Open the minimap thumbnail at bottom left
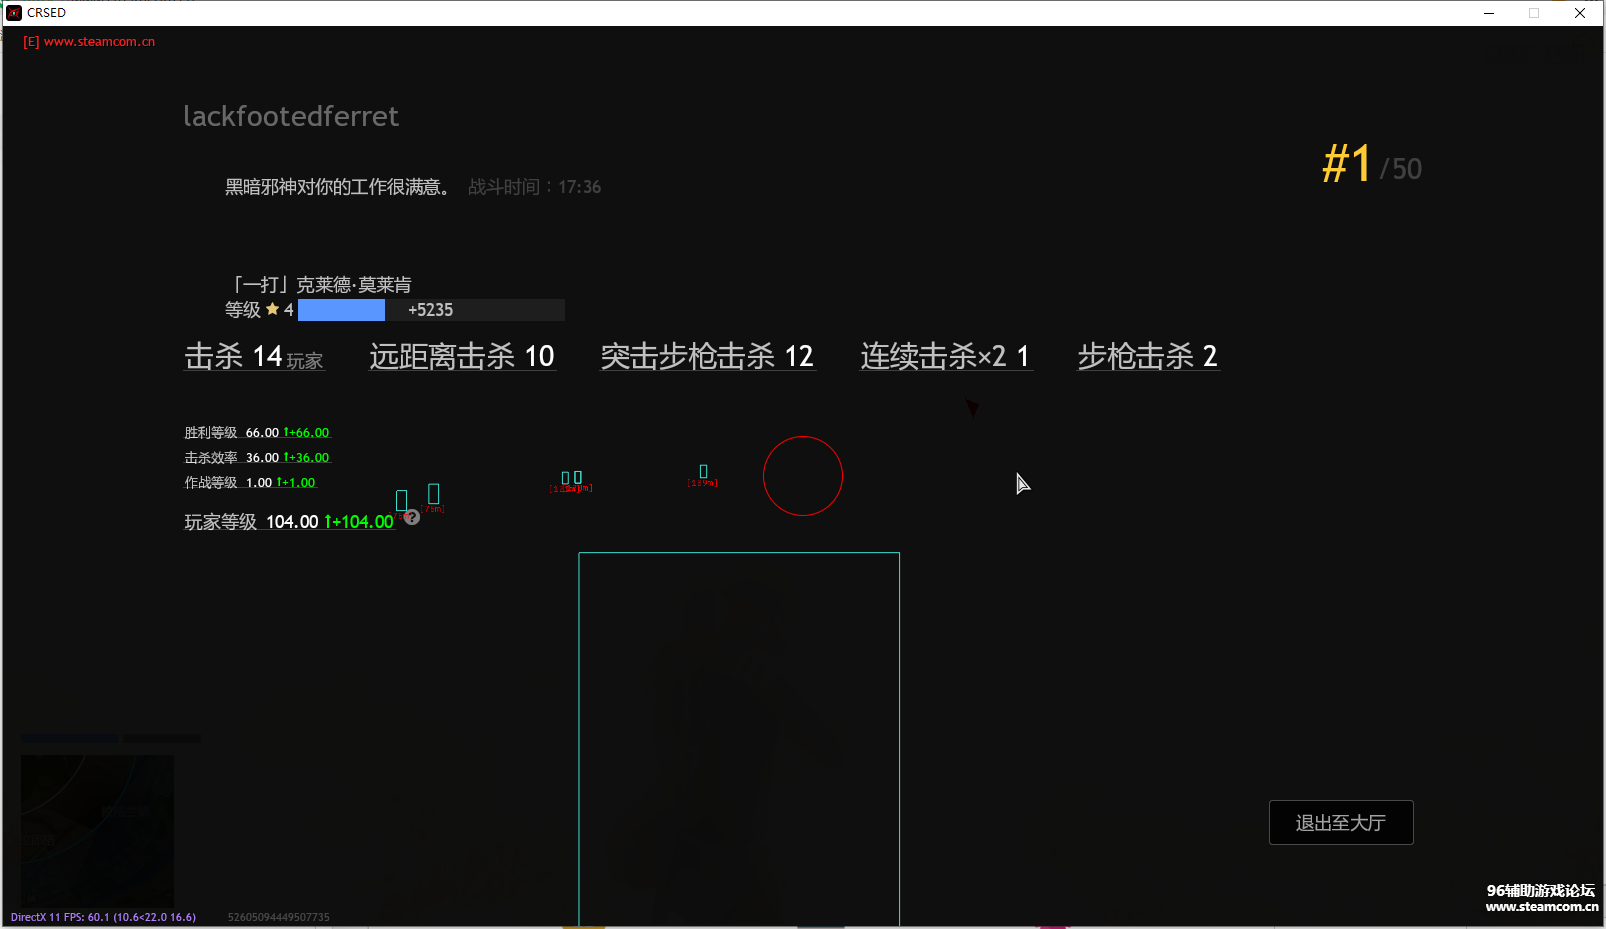 tap(97, 830)
